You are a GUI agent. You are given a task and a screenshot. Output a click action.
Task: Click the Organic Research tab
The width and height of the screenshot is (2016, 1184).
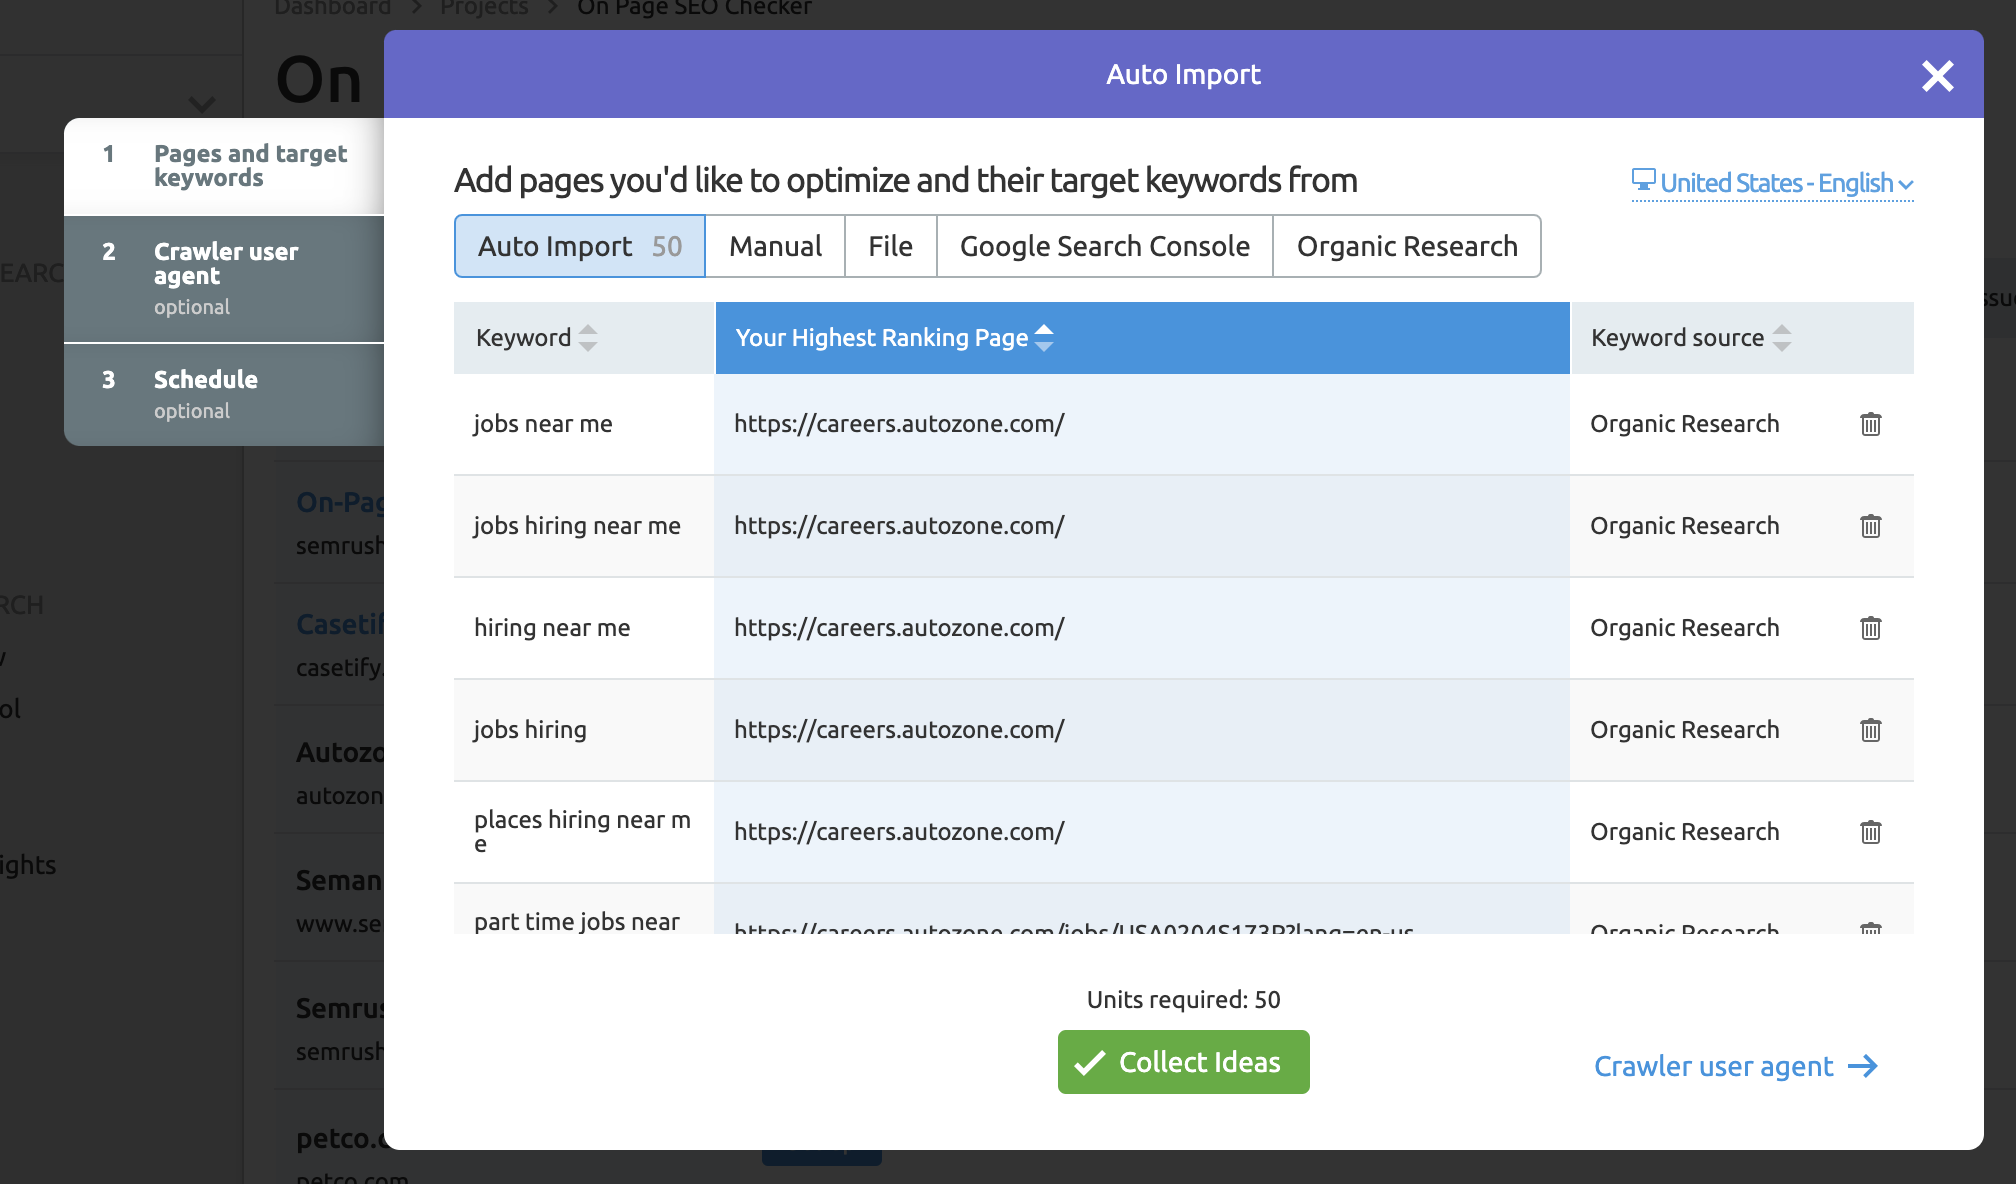pos(1407,245)
